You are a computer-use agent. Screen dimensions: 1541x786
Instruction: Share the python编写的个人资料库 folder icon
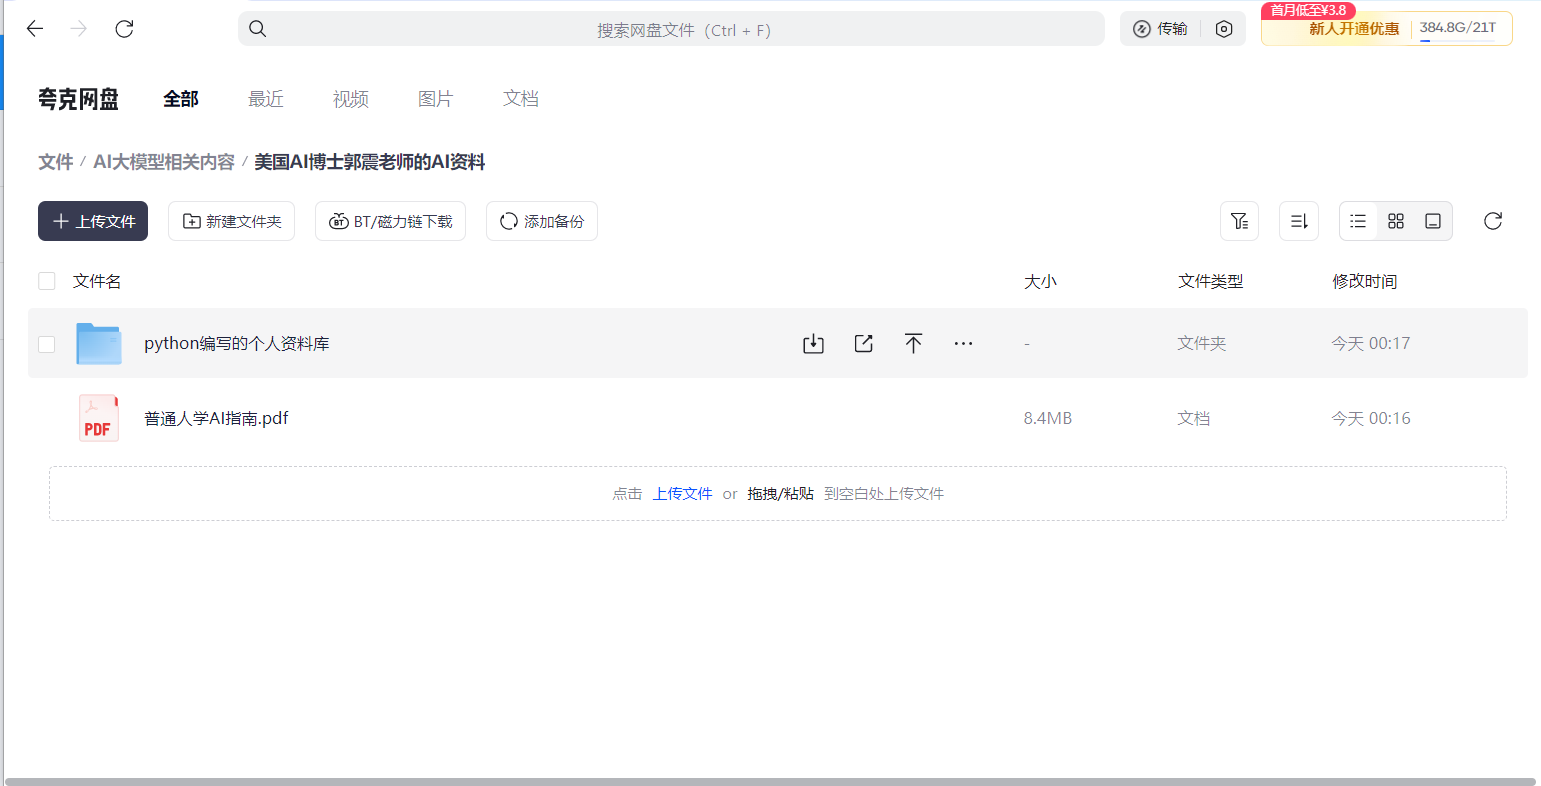864,344
